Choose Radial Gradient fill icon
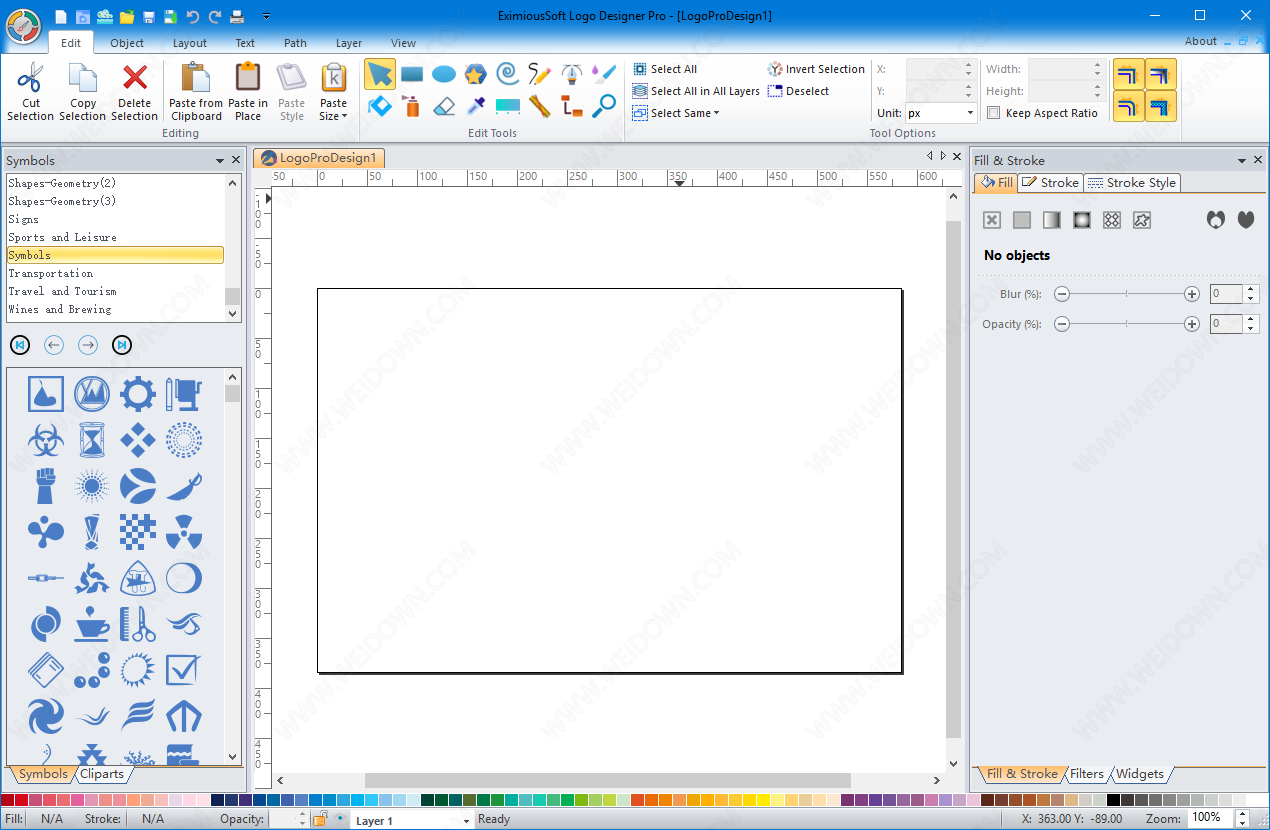1270x830 pixels. (1082, 220)
